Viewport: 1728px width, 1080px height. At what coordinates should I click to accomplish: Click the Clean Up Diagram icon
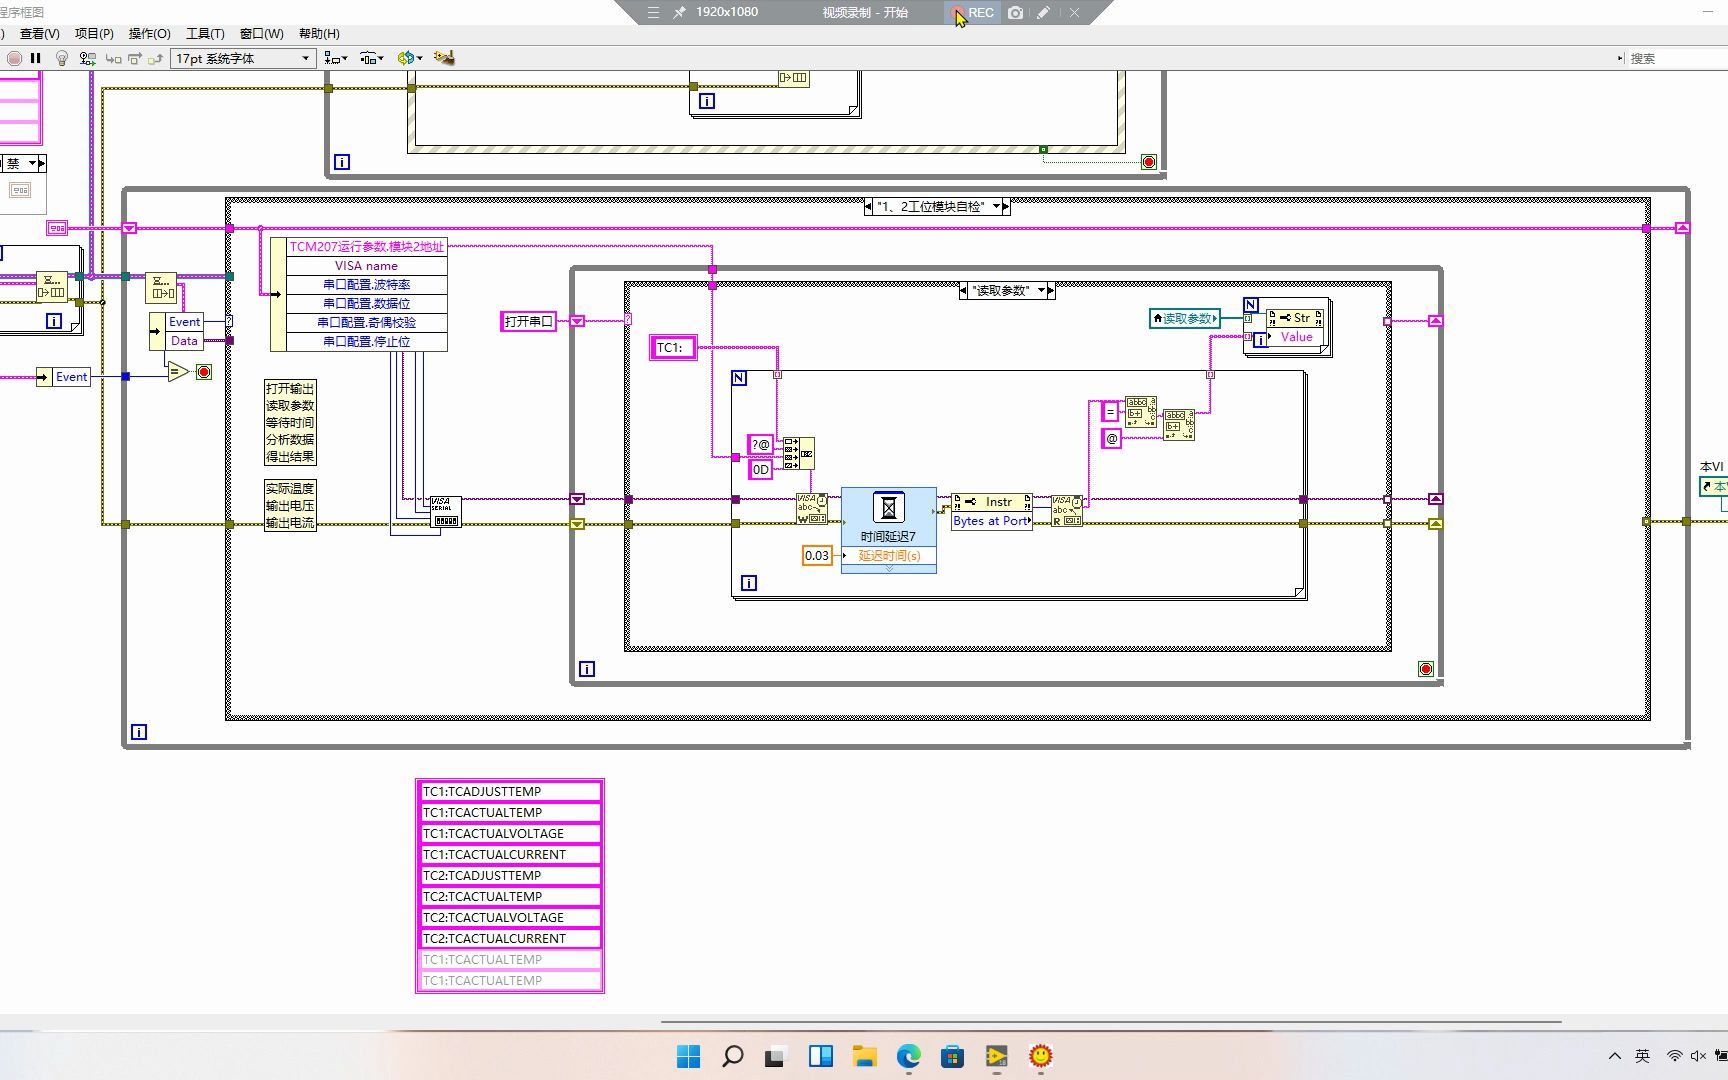click(x=444, y=59)
